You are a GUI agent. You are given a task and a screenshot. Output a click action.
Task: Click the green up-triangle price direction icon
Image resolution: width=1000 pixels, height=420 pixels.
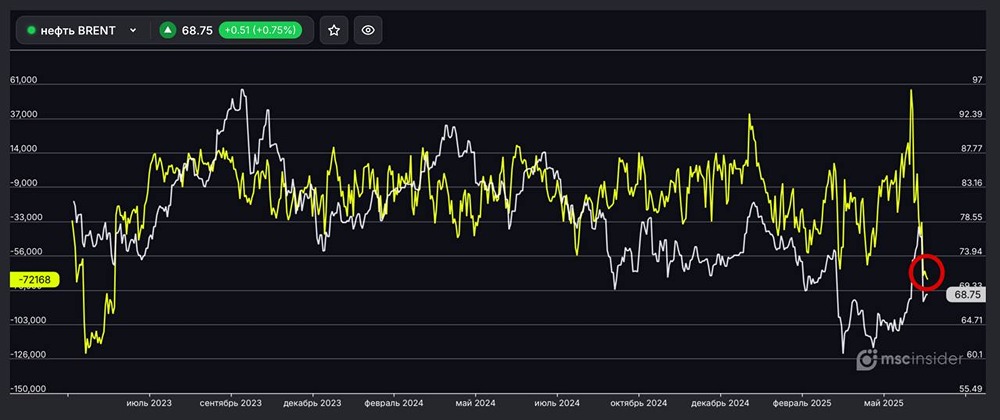pos(168,30)
